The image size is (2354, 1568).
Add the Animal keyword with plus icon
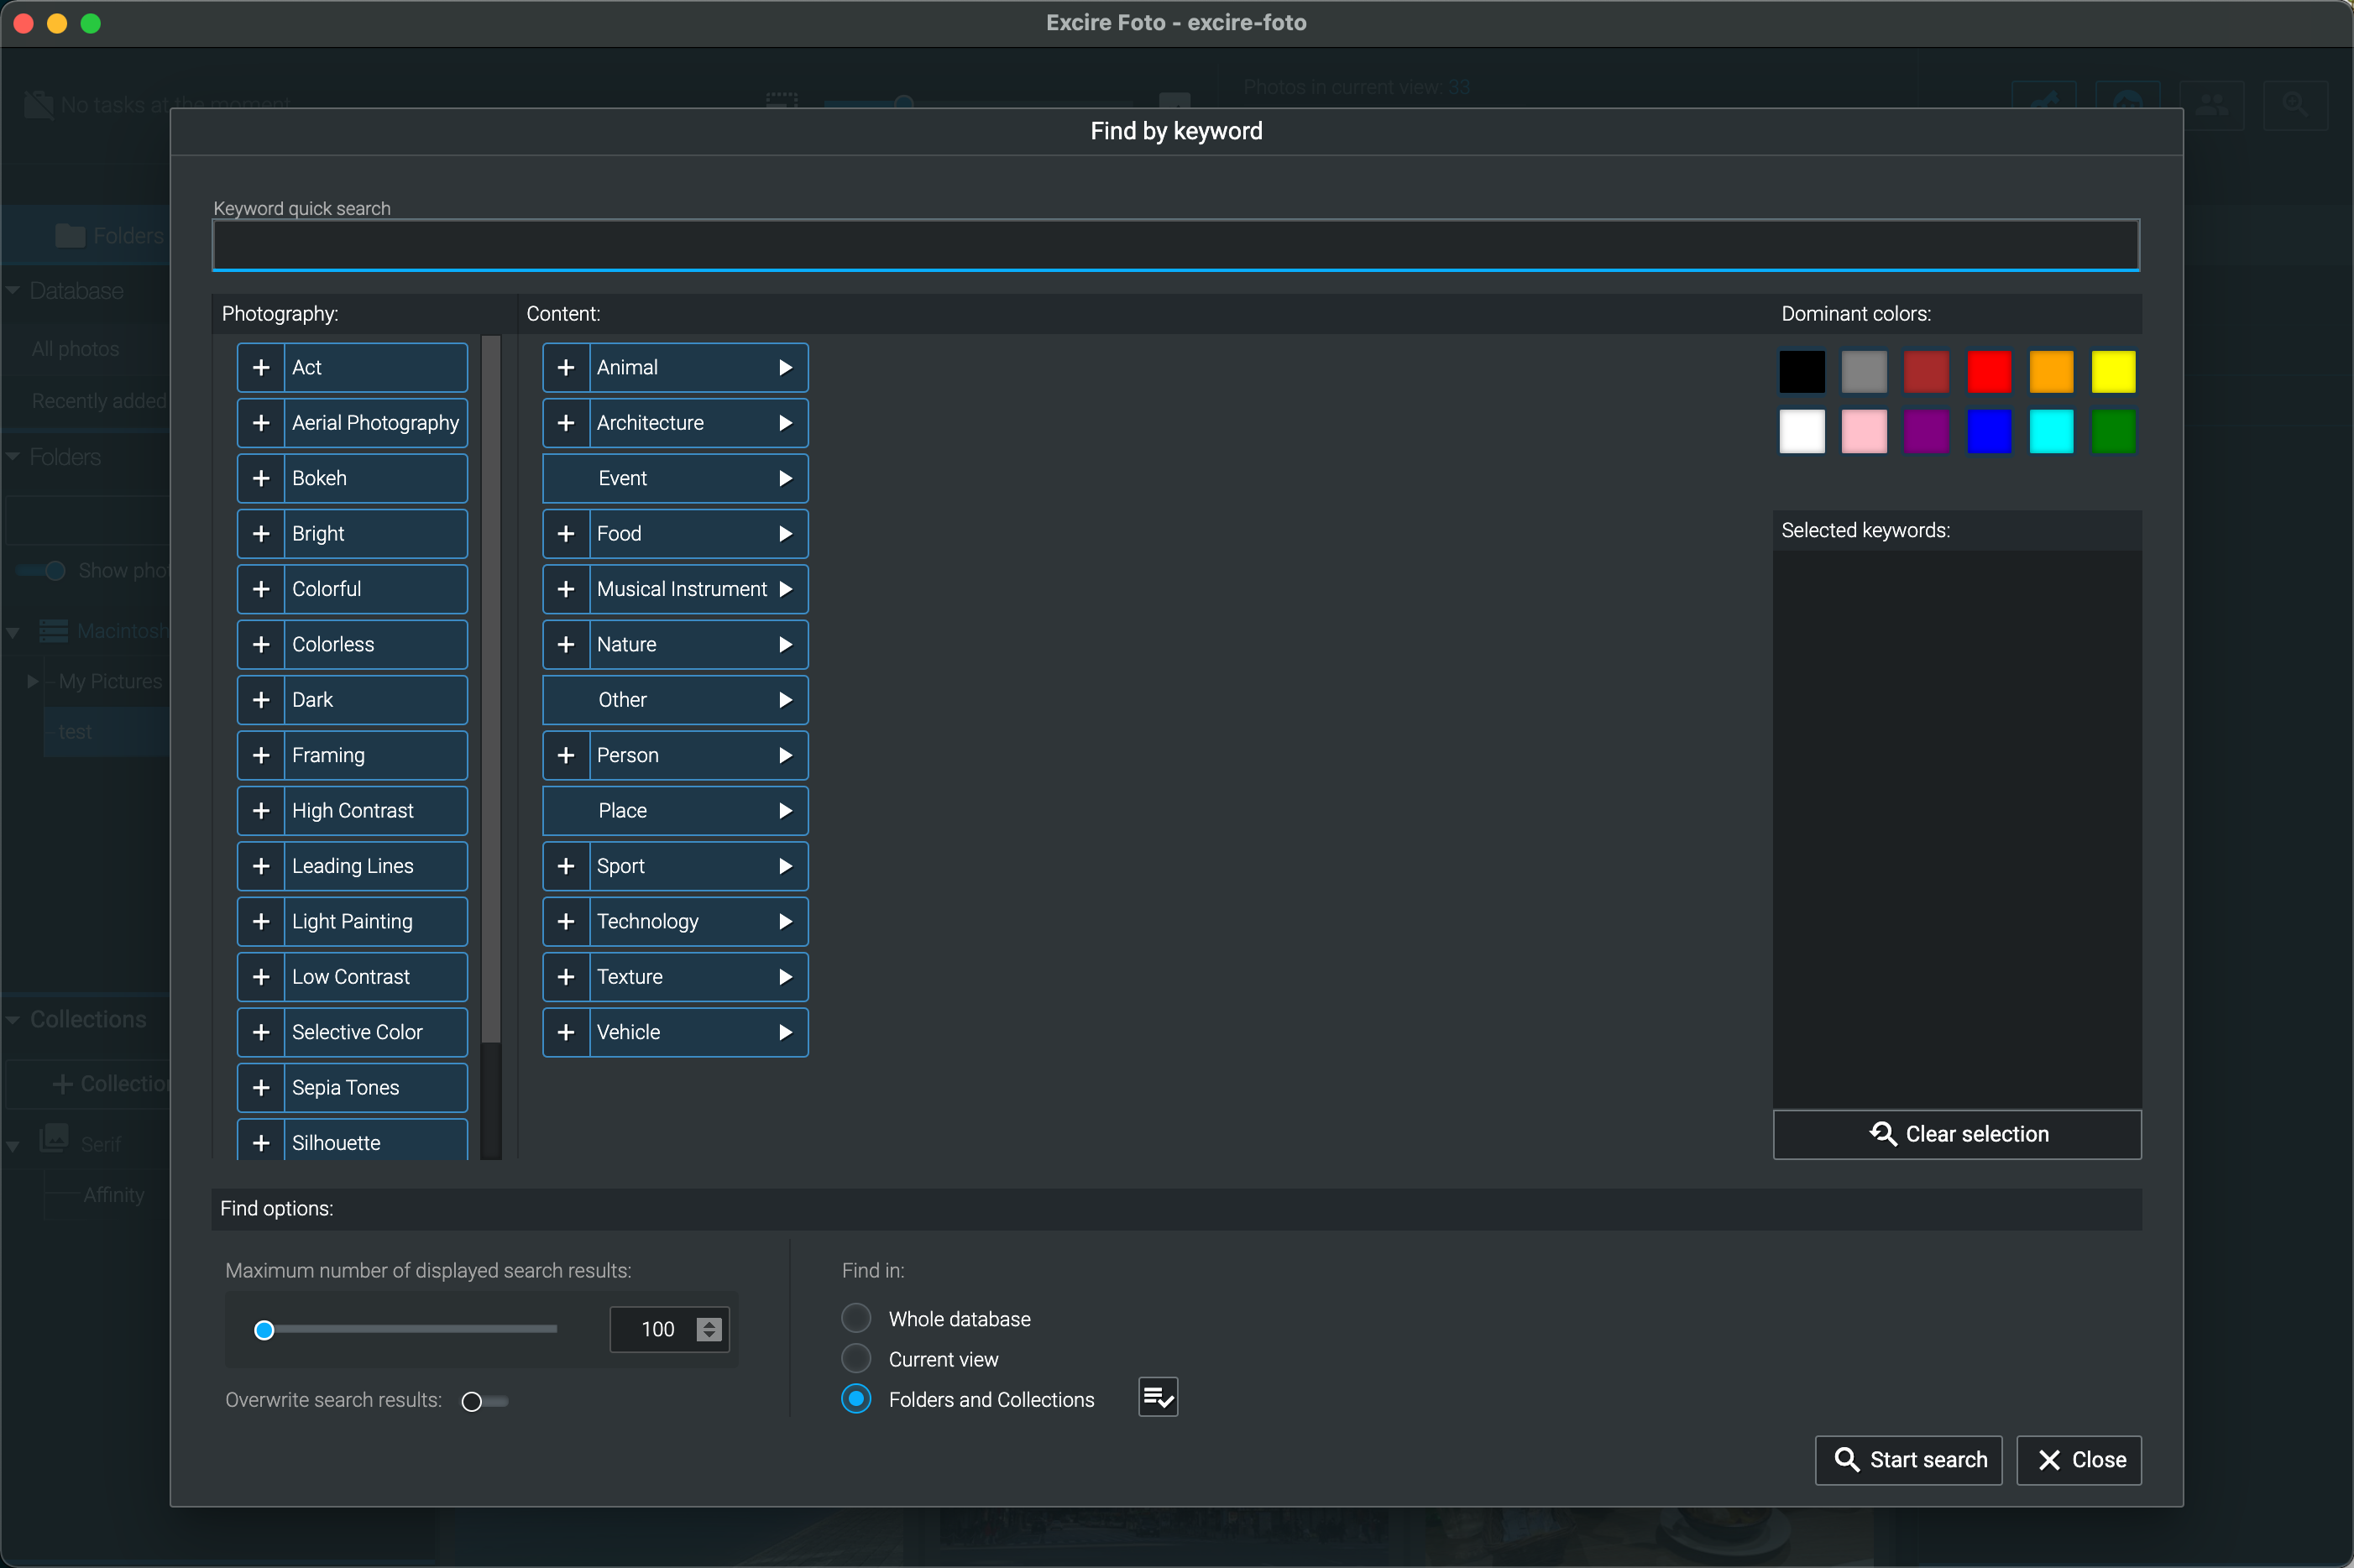click(x=566, y=367)
